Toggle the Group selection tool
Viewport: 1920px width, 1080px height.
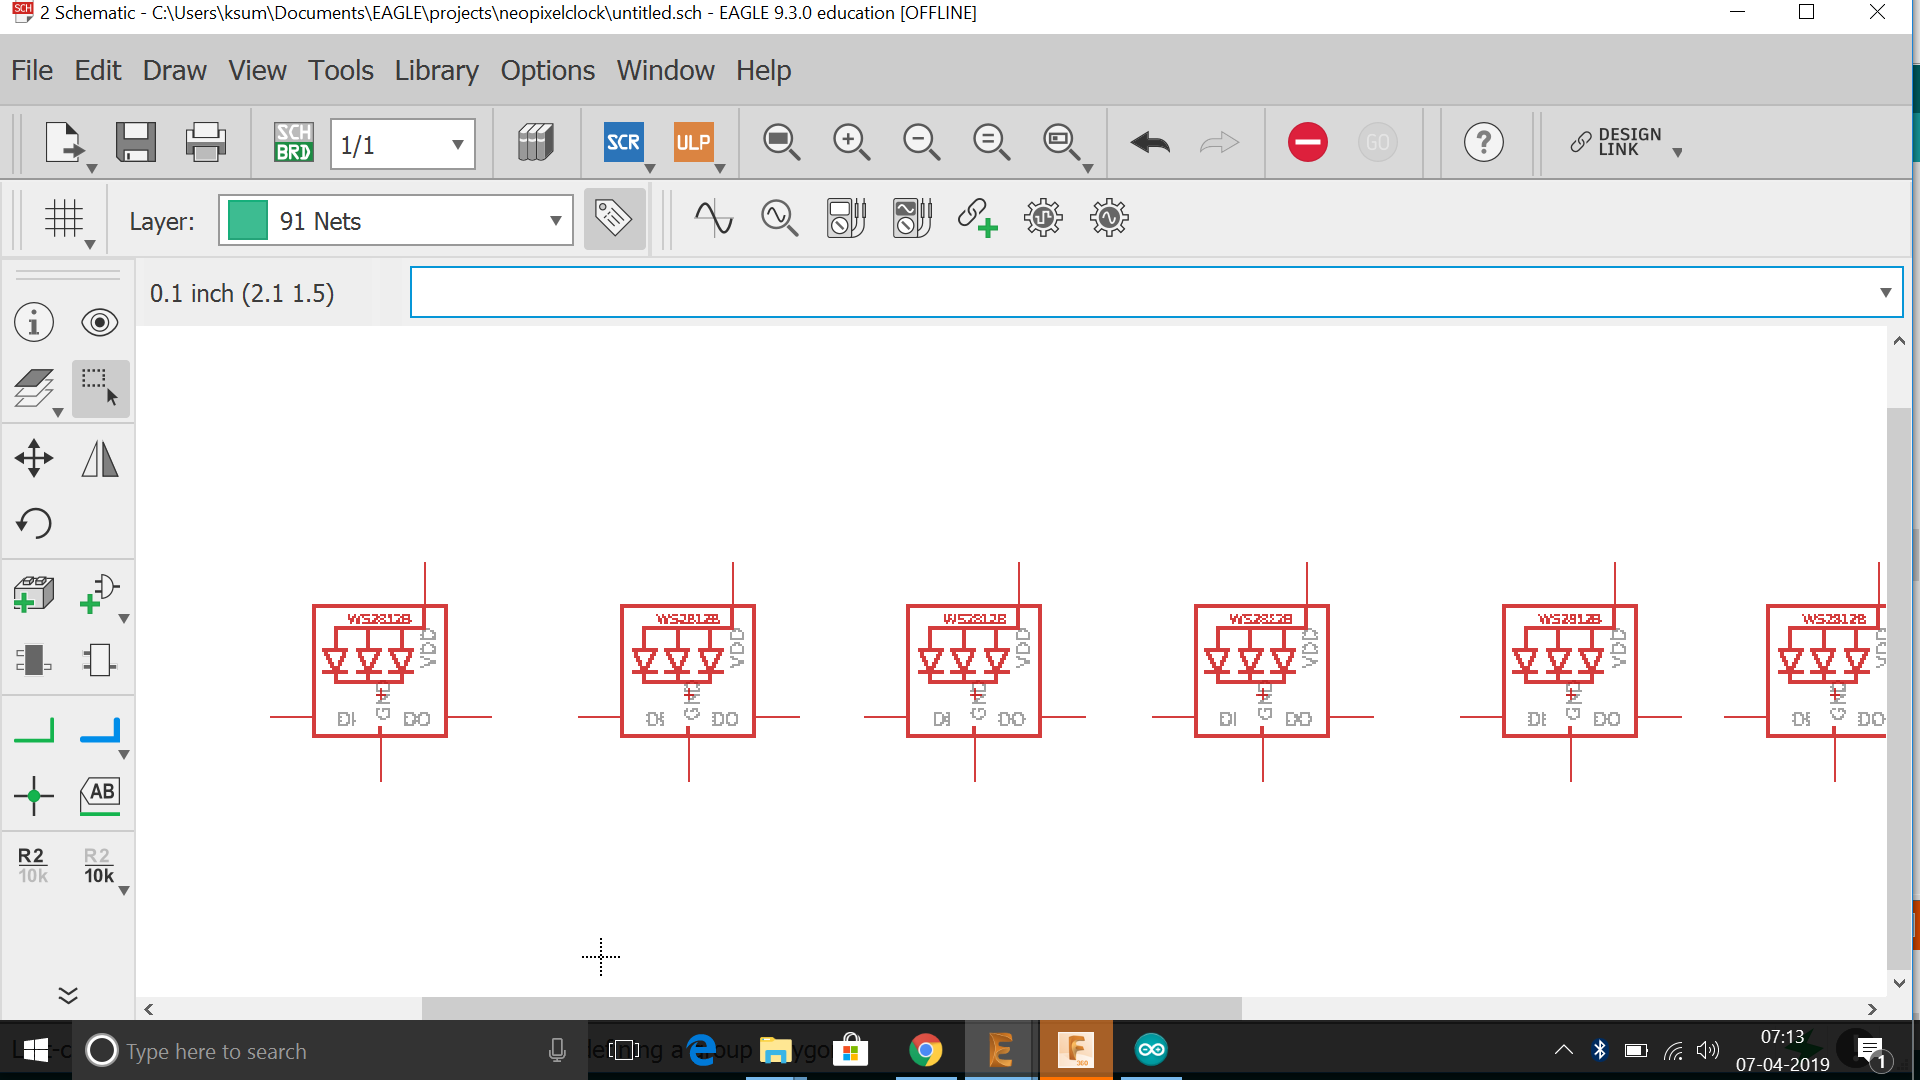pos(100,388)
